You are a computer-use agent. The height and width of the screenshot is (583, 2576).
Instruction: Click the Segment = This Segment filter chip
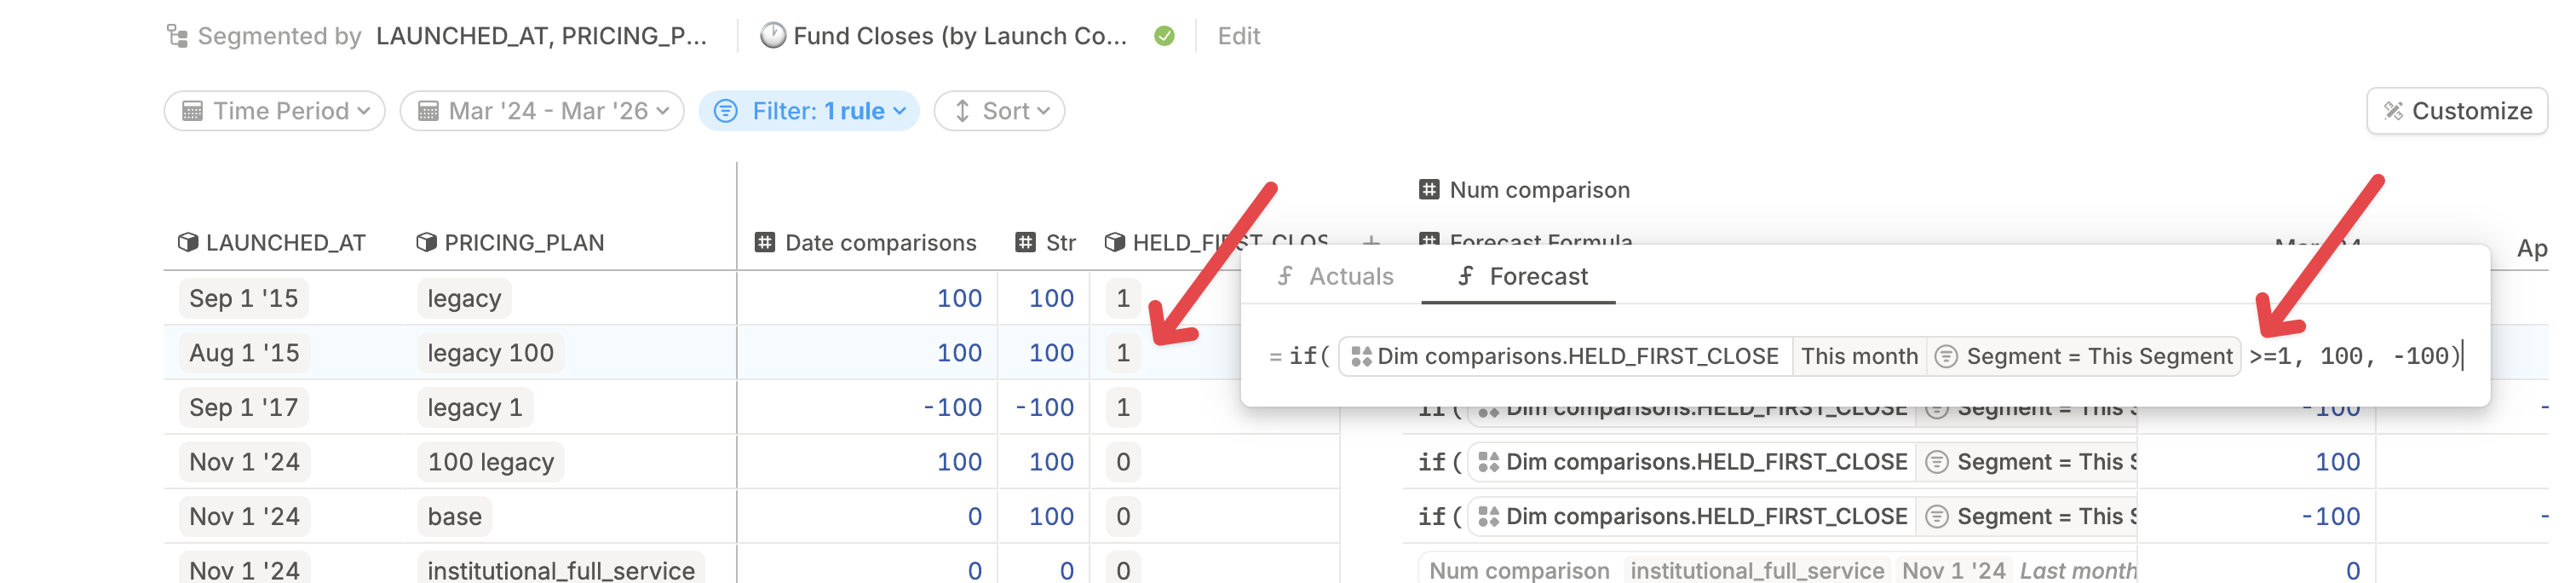coord(2084,356)
